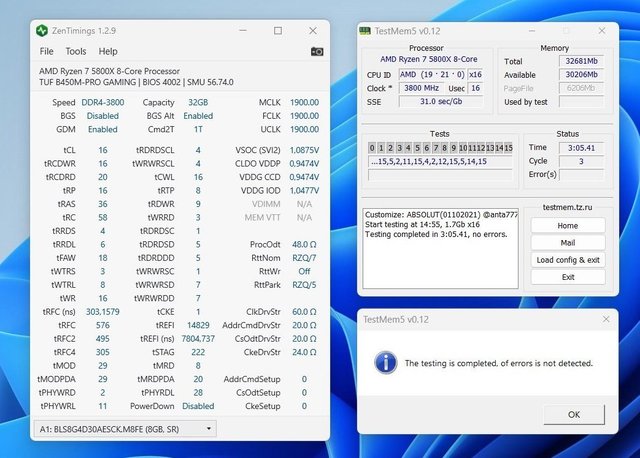
Task: Open the Tools menu in ZenTimings
Action: pos(76,51)
